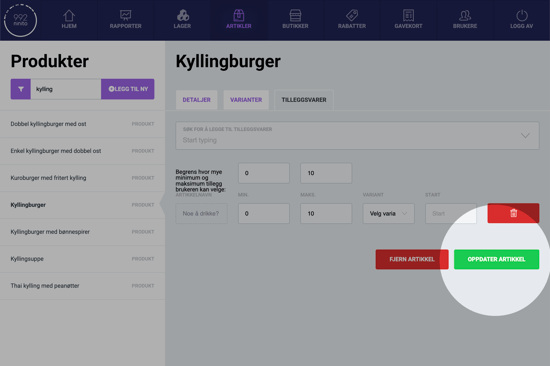This screenshot has width=550, height=366.
Task: Click the 992 ninito logo
Action: tap(20, 20)
